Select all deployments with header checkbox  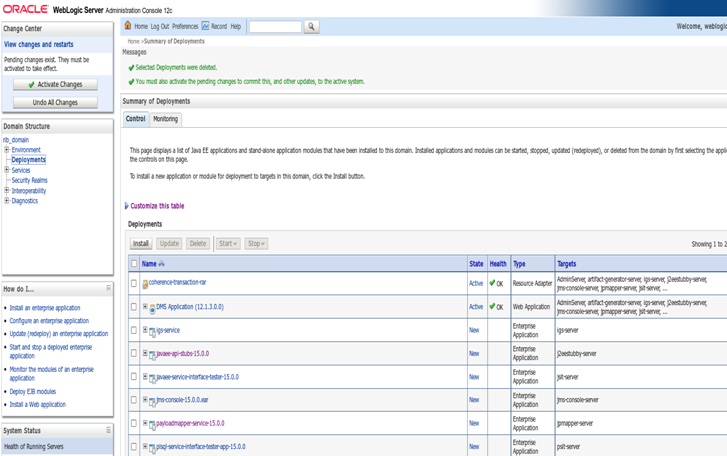[134, 263]
